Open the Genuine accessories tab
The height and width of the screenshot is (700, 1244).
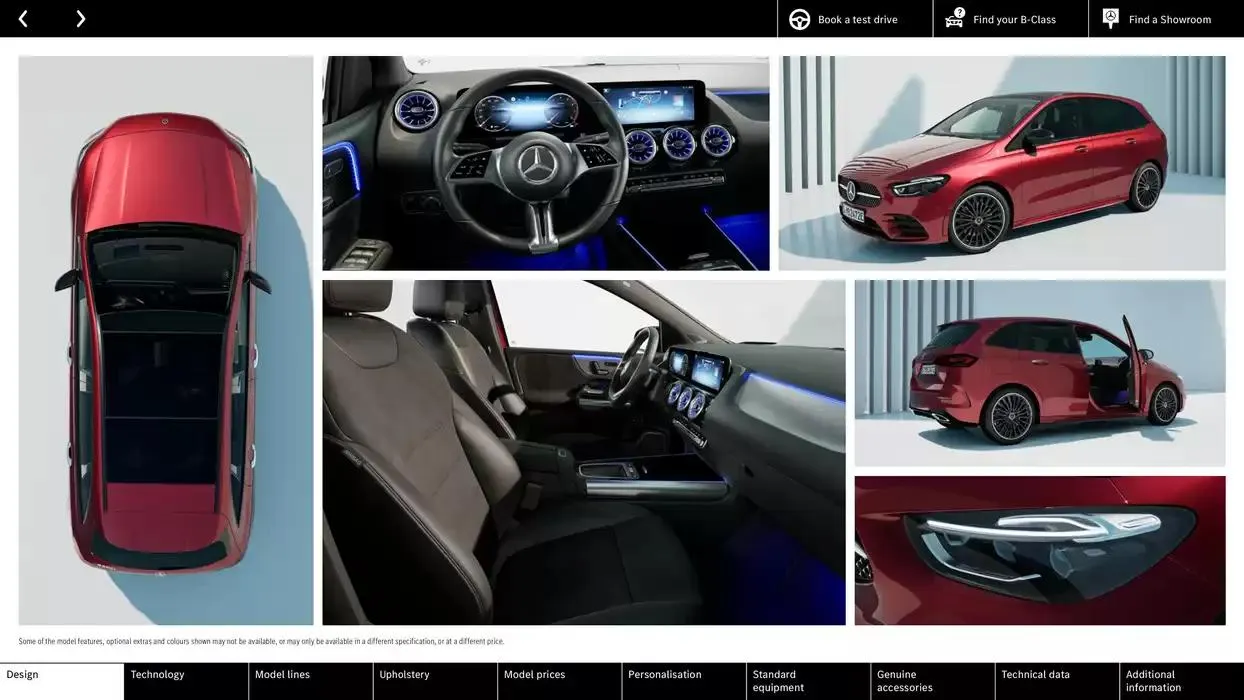pyautogui.click(x=932, y=681)
